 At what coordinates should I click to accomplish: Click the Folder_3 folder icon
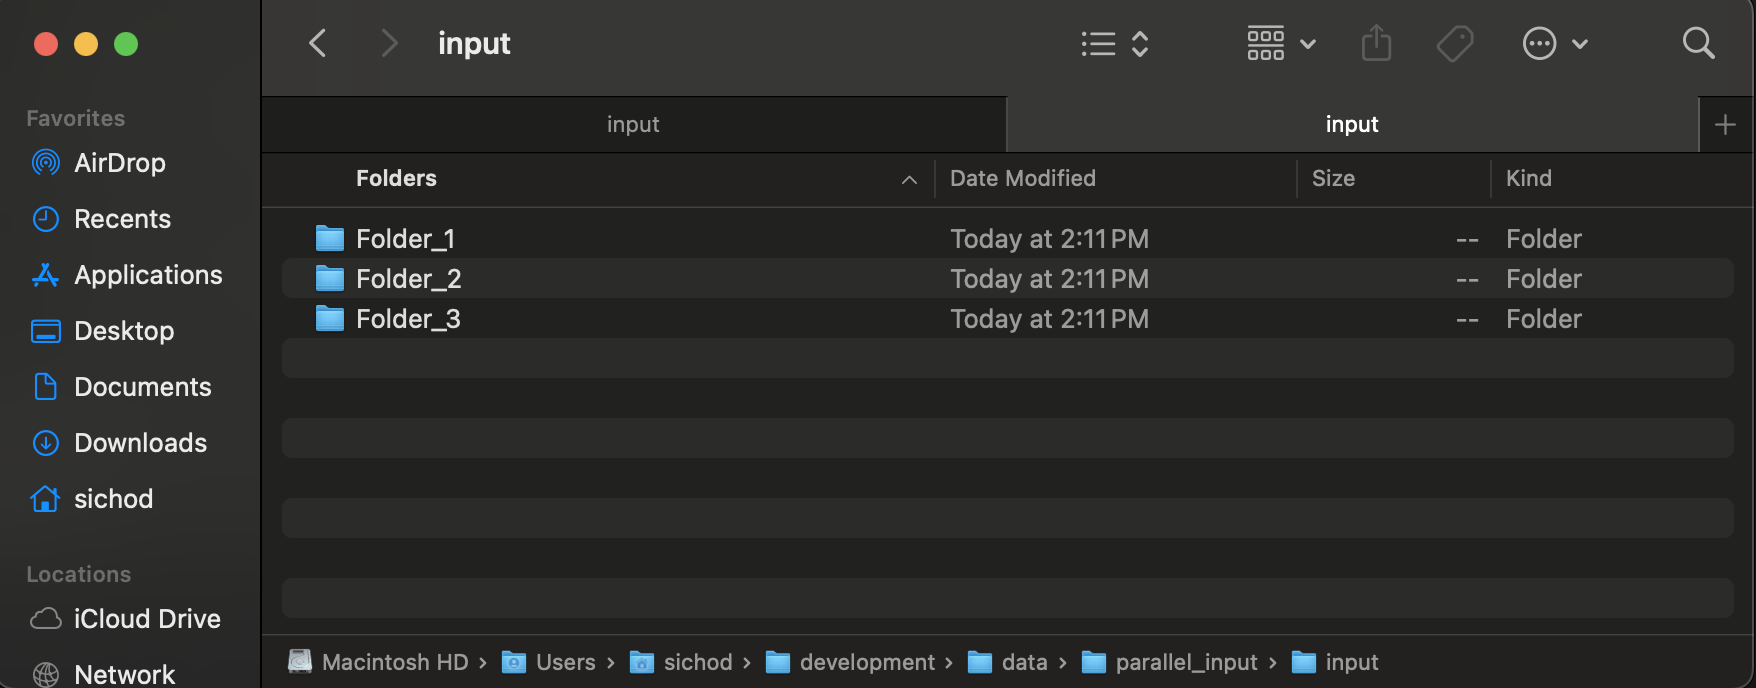point(330,318)
